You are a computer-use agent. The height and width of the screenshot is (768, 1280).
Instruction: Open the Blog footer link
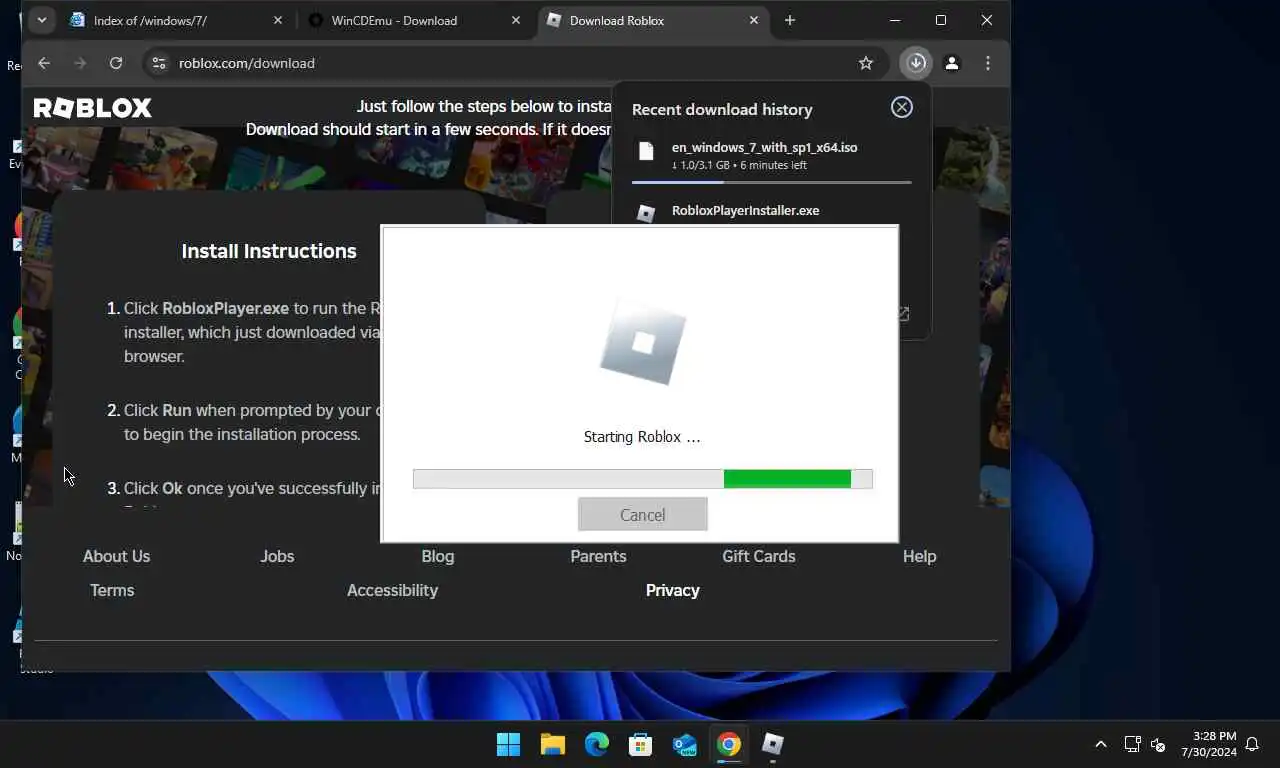click(x=438, y=556)
